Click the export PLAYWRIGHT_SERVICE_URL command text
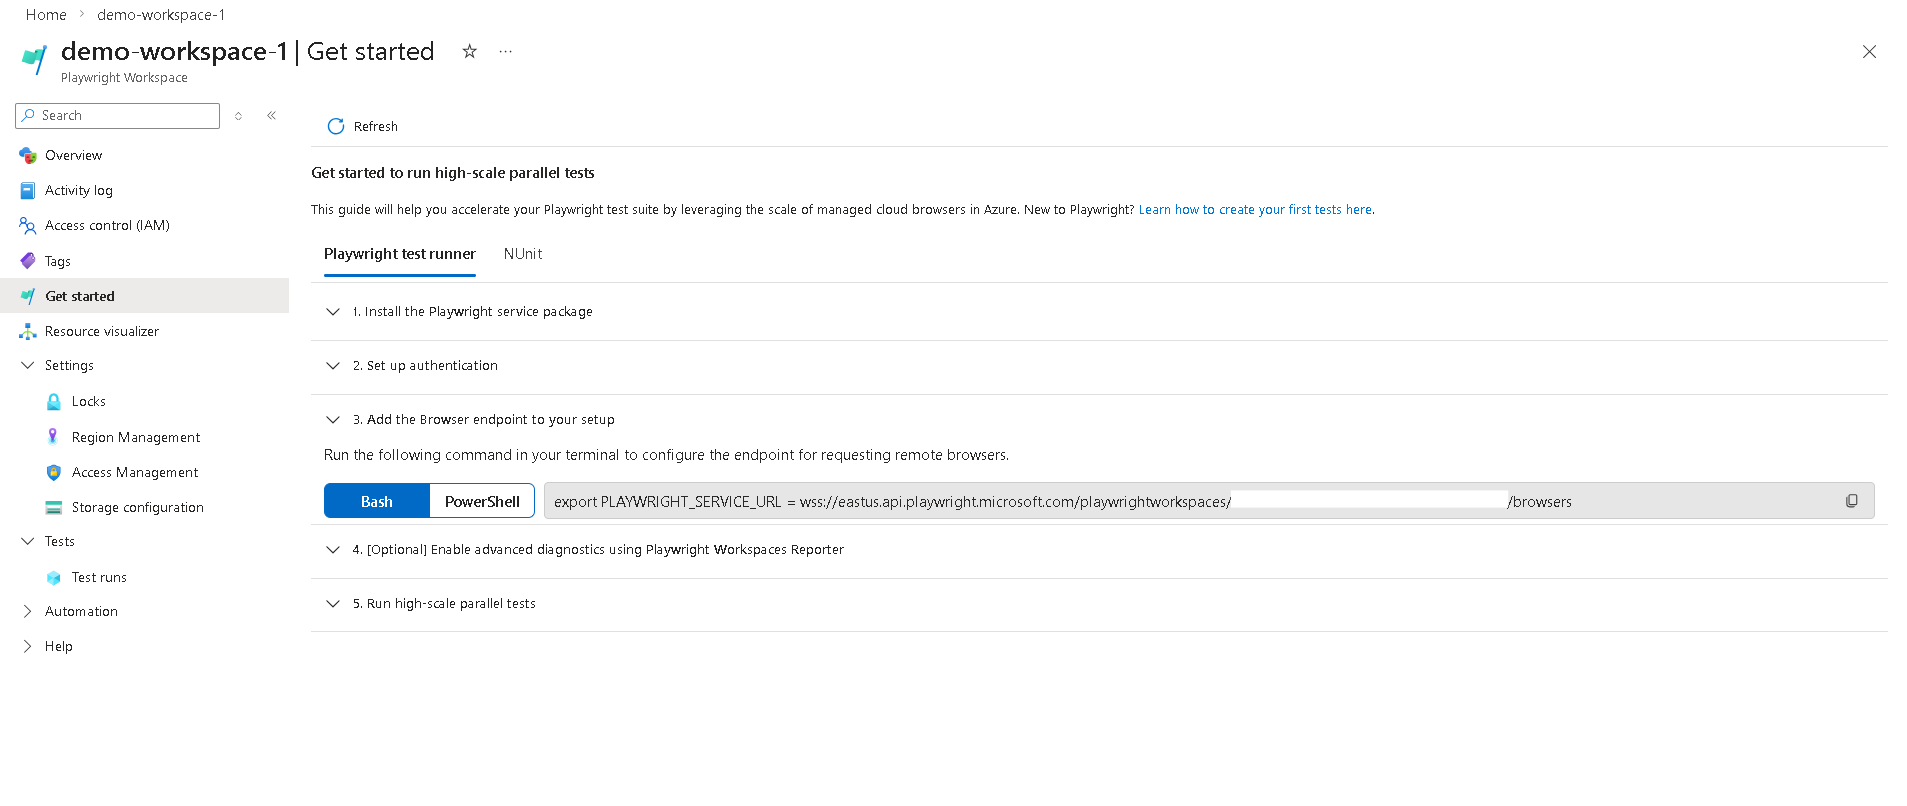Viewport: 1907px width, 806px height. pyautogui.click(x=1062, y=502)
